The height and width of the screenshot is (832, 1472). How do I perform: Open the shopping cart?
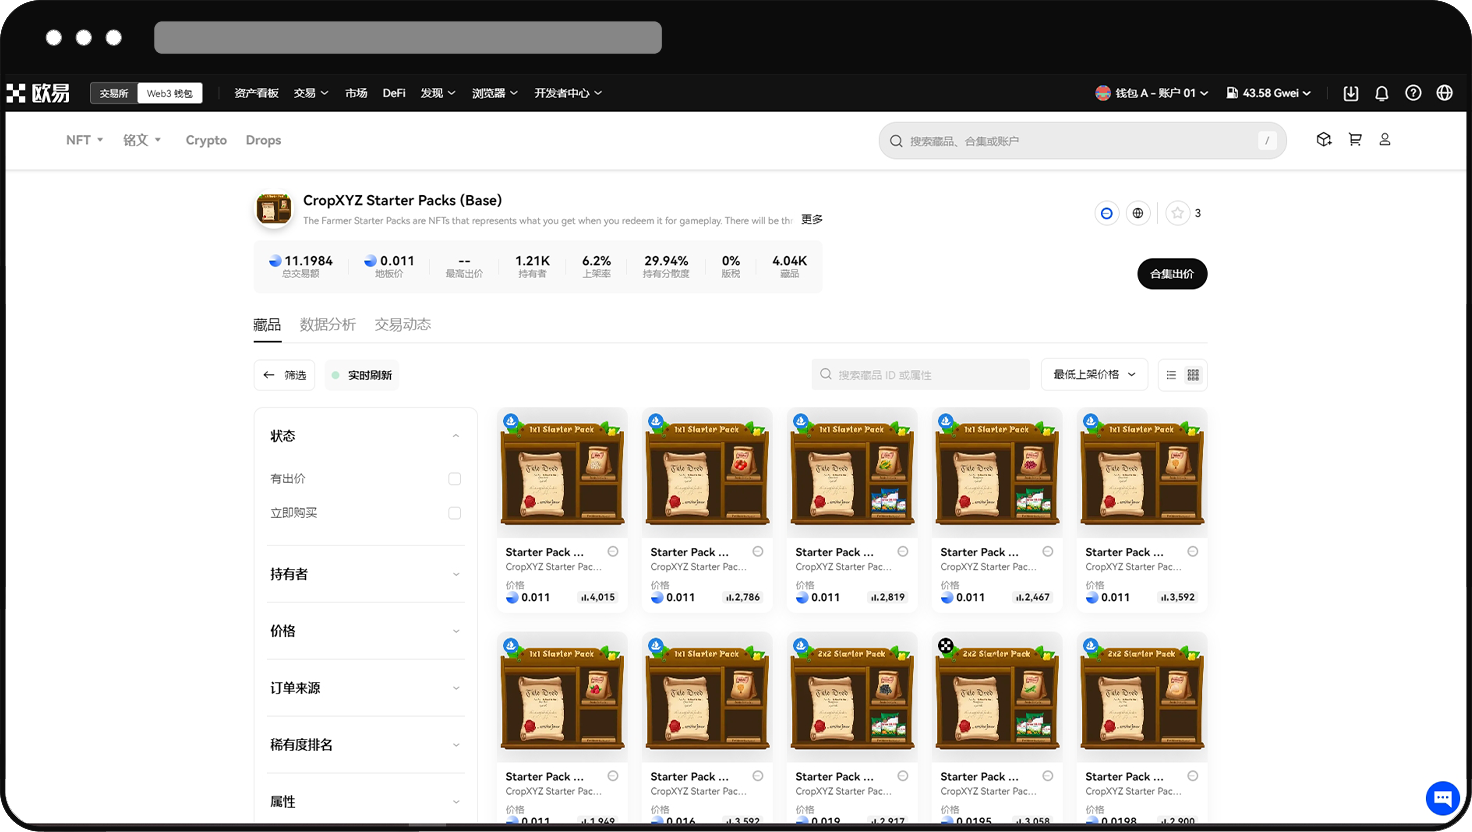pos(1355,140)
